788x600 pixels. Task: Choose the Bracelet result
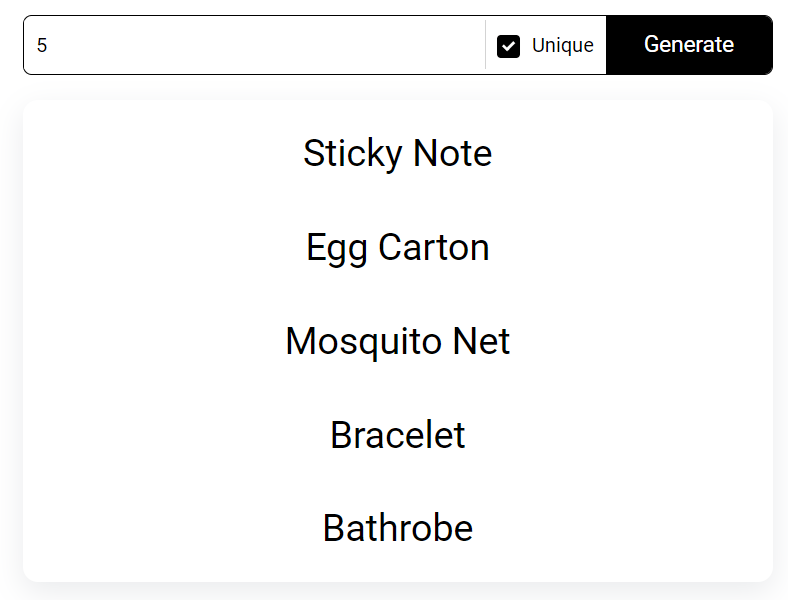[397, 436]
